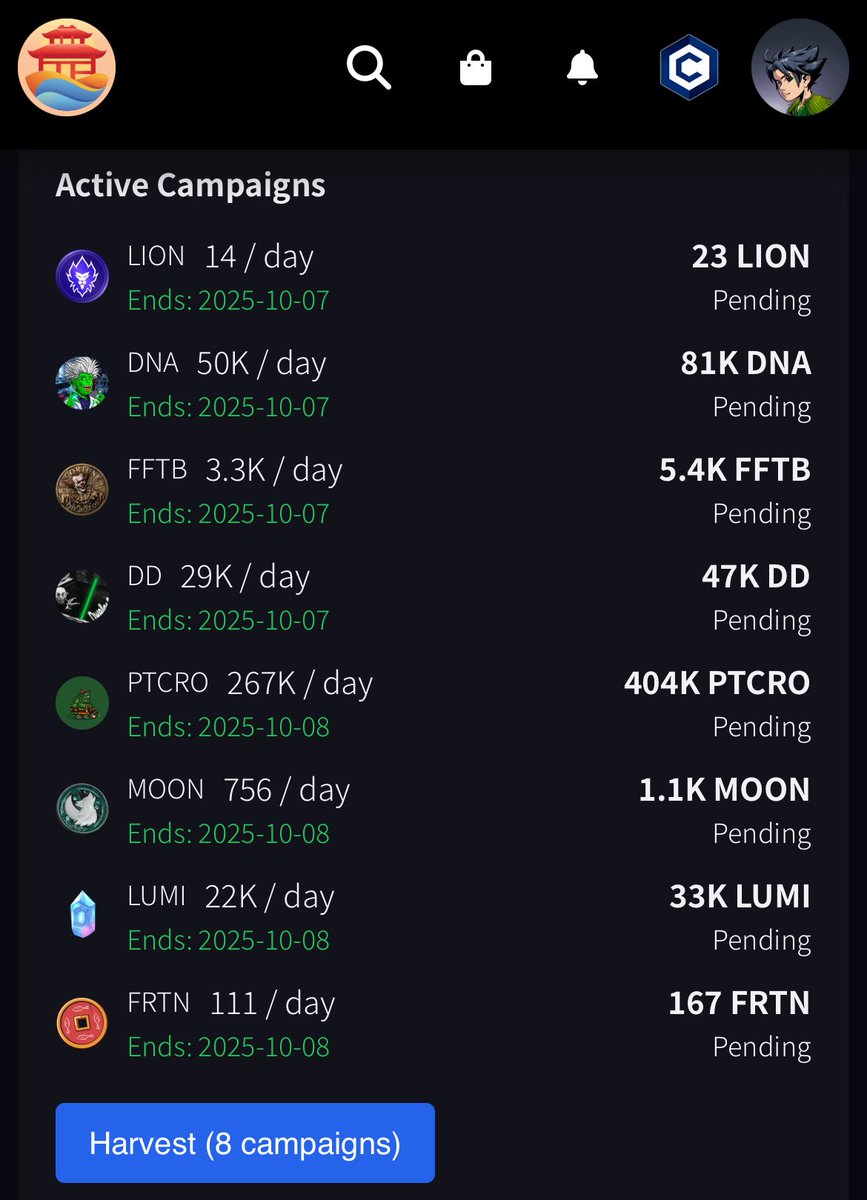Click the DNA campaign token icon
Screen dimensions: 867x1200
(82, 383)
